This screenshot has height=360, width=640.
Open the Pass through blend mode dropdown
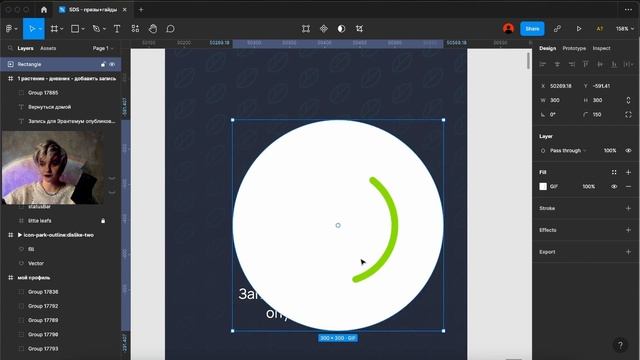tap(568, 151)
